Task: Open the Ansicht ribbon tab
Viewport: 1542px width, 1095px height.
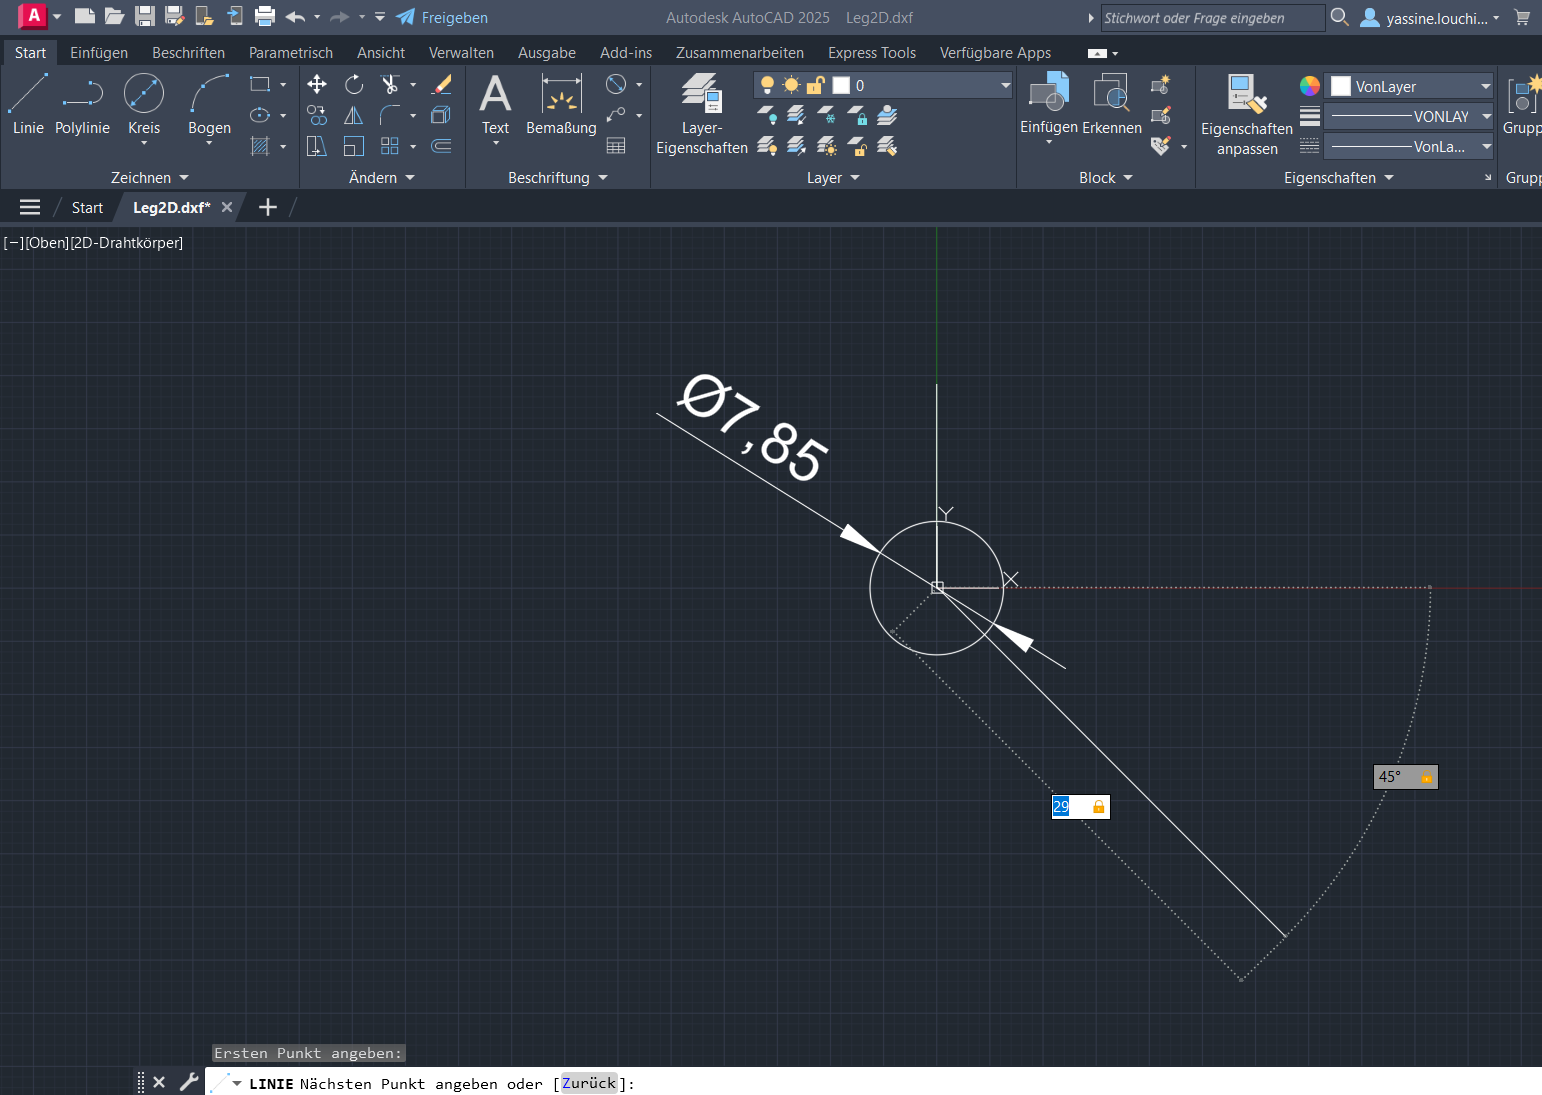Action: (x=381, y=52)
